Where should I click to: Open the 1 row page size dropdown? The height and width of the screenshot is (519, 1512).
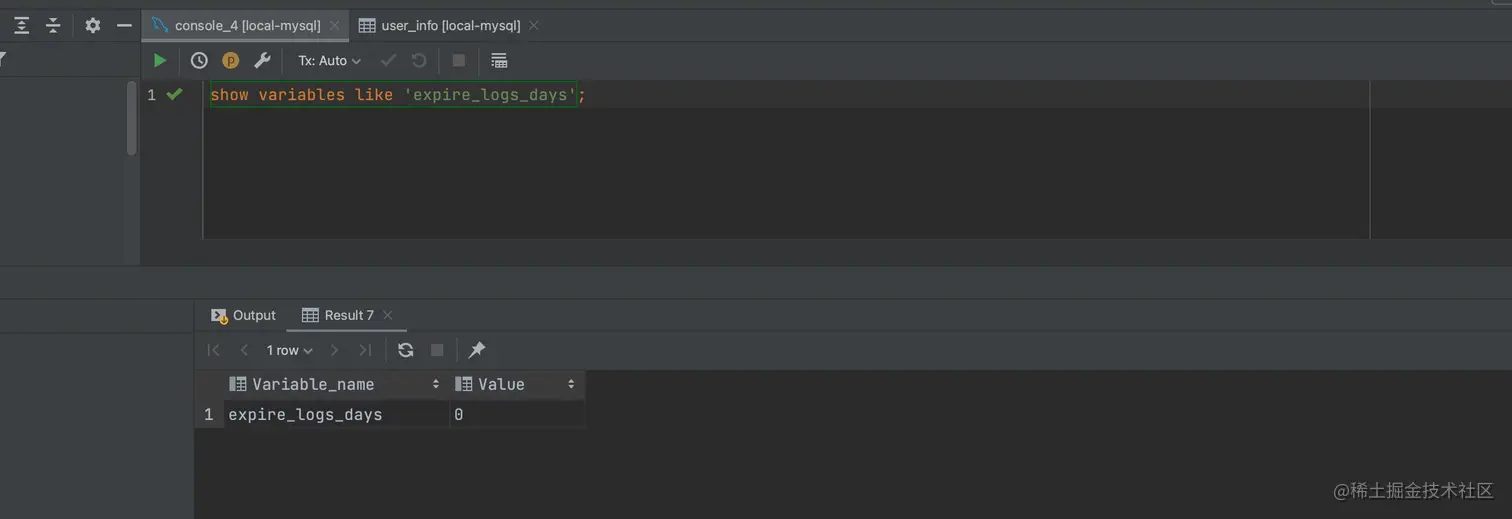289,350
